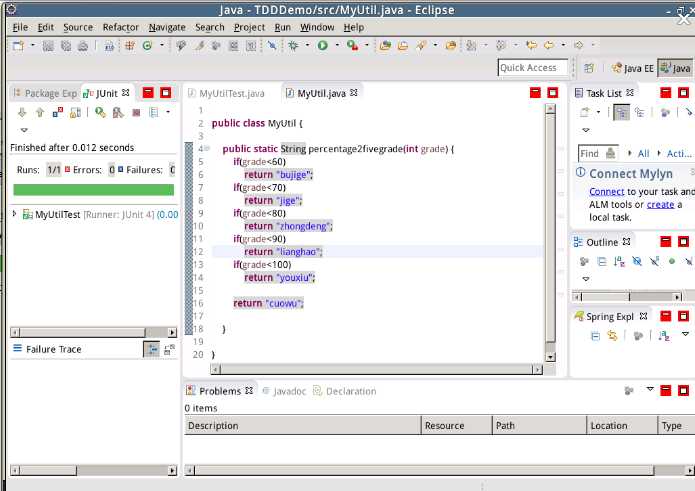Screen dimensions: 695x491
Task: Click the Open Perspective icon
Action: pos(589,68)
